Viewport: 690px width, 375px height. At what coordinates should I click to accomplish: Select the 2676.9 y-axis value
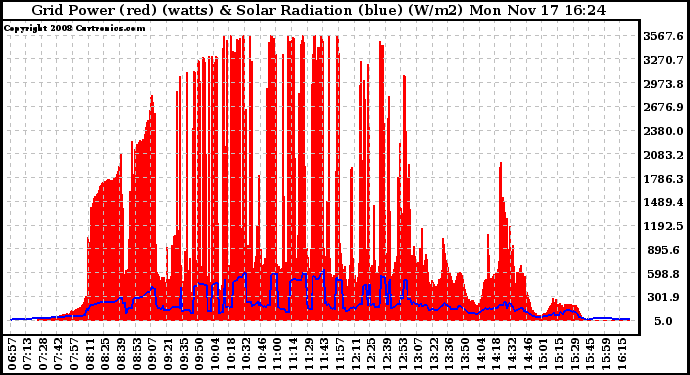click(663, 107)
